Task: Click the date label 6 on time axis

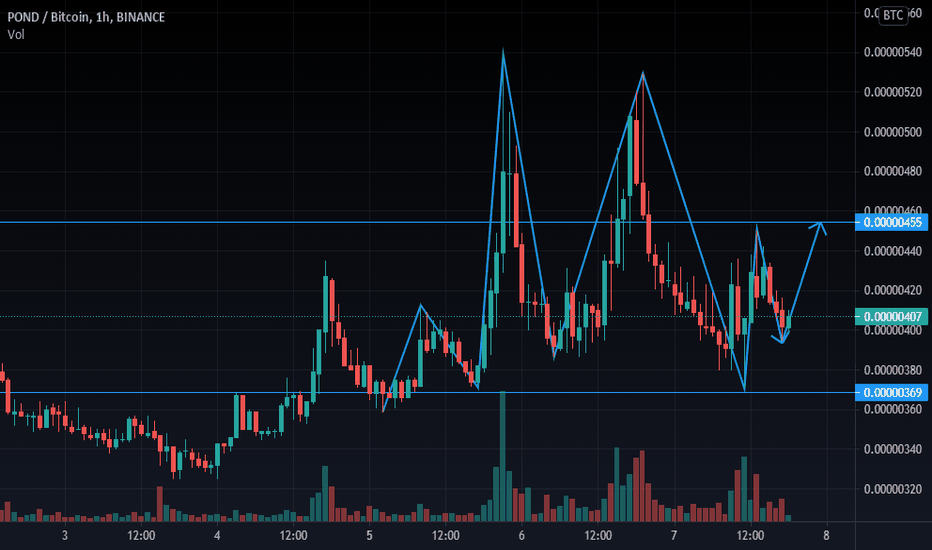Action: click(x=521, y=536)
